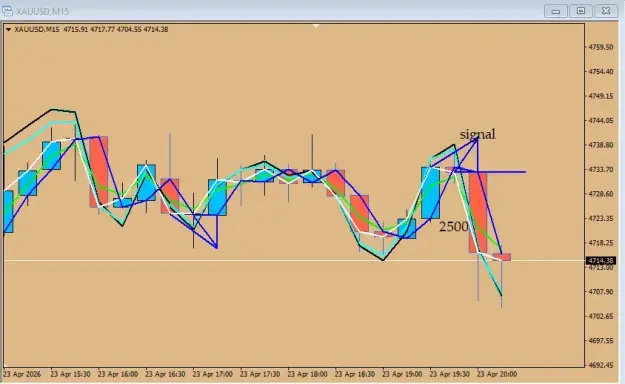Close the XAUUSD,M15 chart window
625x384 pixels.
point(606,11)
